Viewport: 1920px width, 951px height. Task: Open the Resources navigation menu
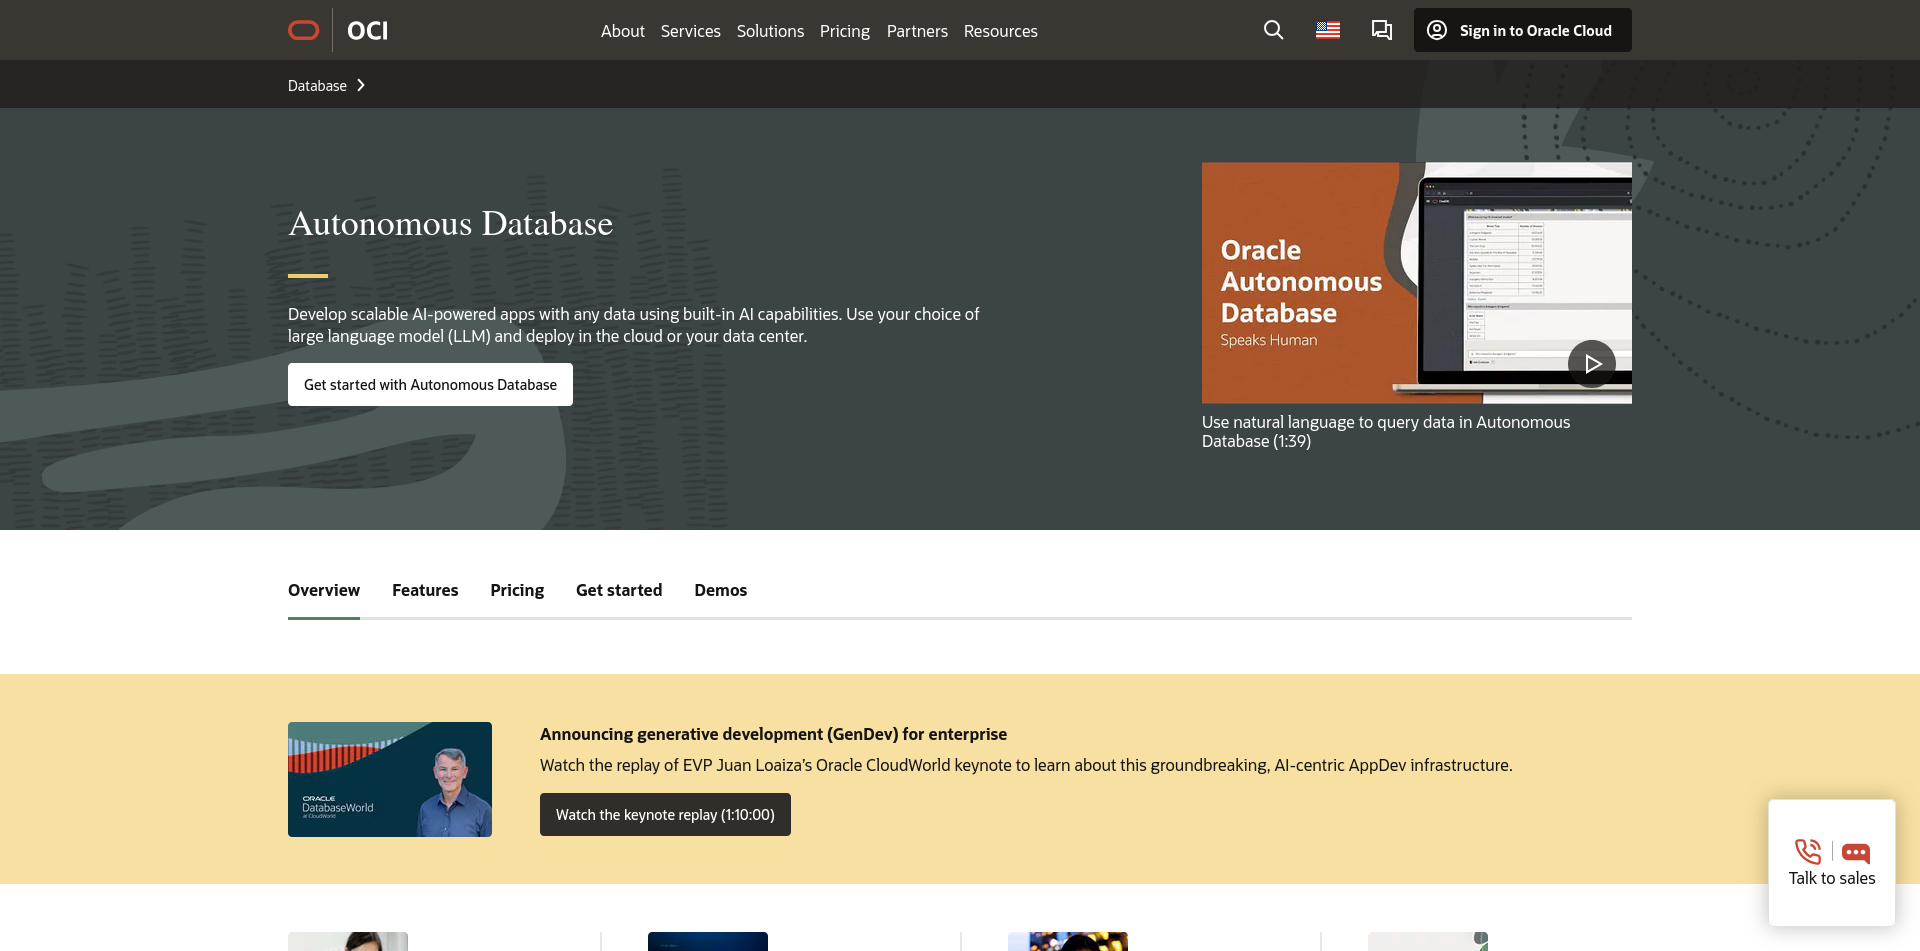coord(1000,31)
